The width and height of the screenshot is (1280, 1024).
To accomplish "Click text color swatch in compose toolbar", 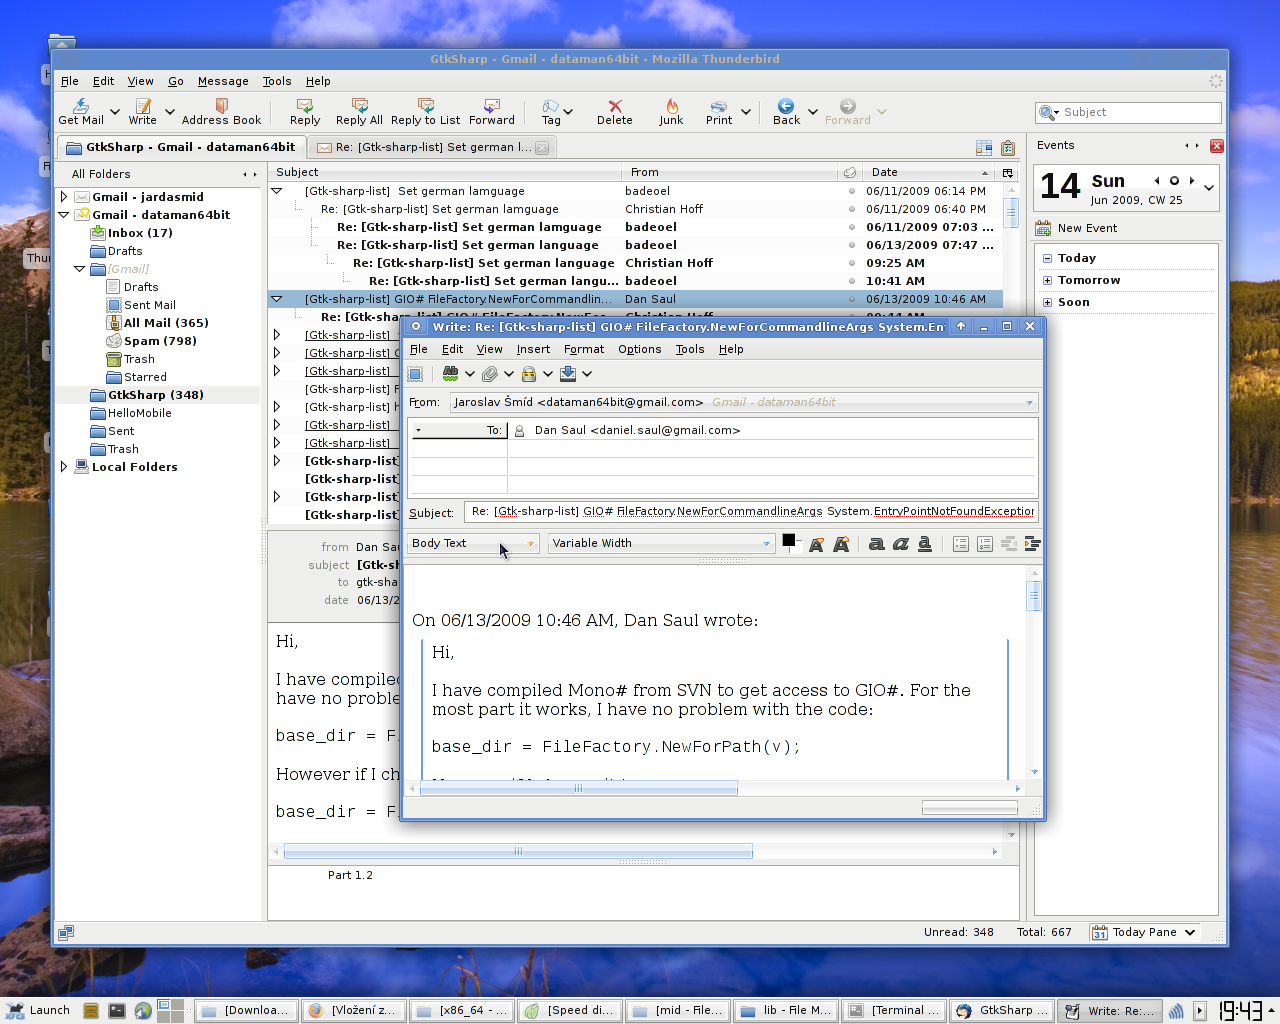I will point(788,541).
